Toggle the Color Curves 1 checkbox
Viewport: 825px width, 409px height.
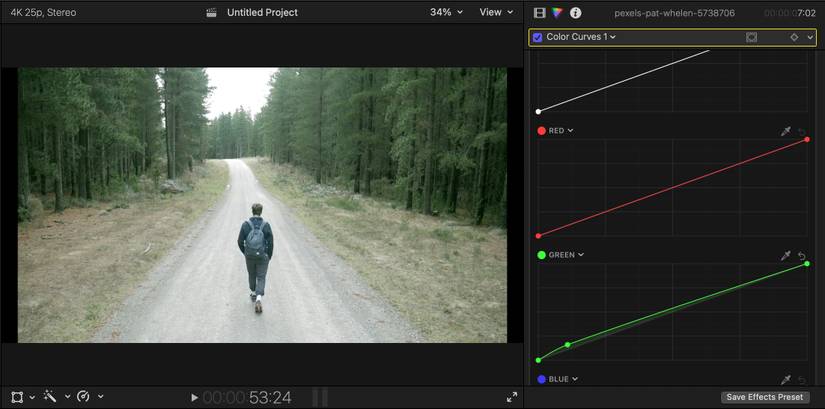pos(537,37)
